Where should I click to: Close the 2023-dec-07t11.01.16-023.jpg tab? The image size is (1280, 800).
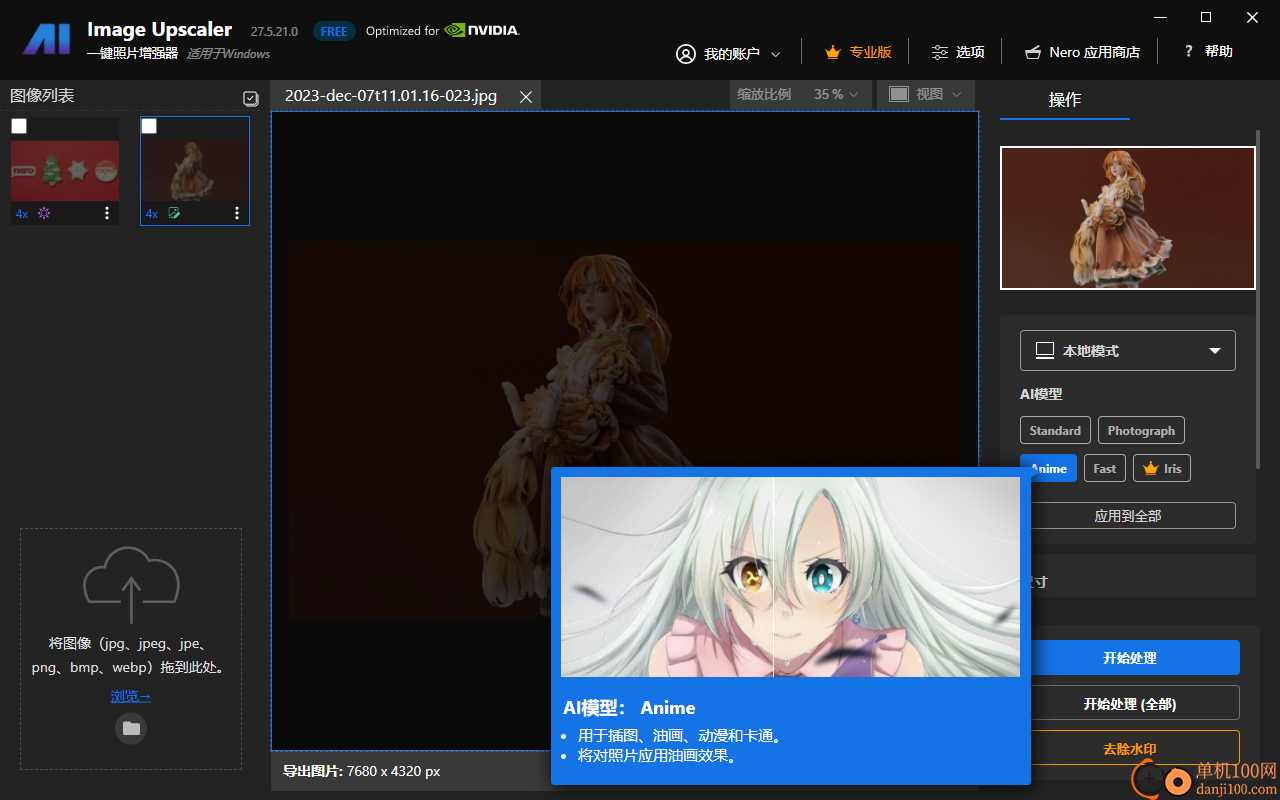[526, 96]
